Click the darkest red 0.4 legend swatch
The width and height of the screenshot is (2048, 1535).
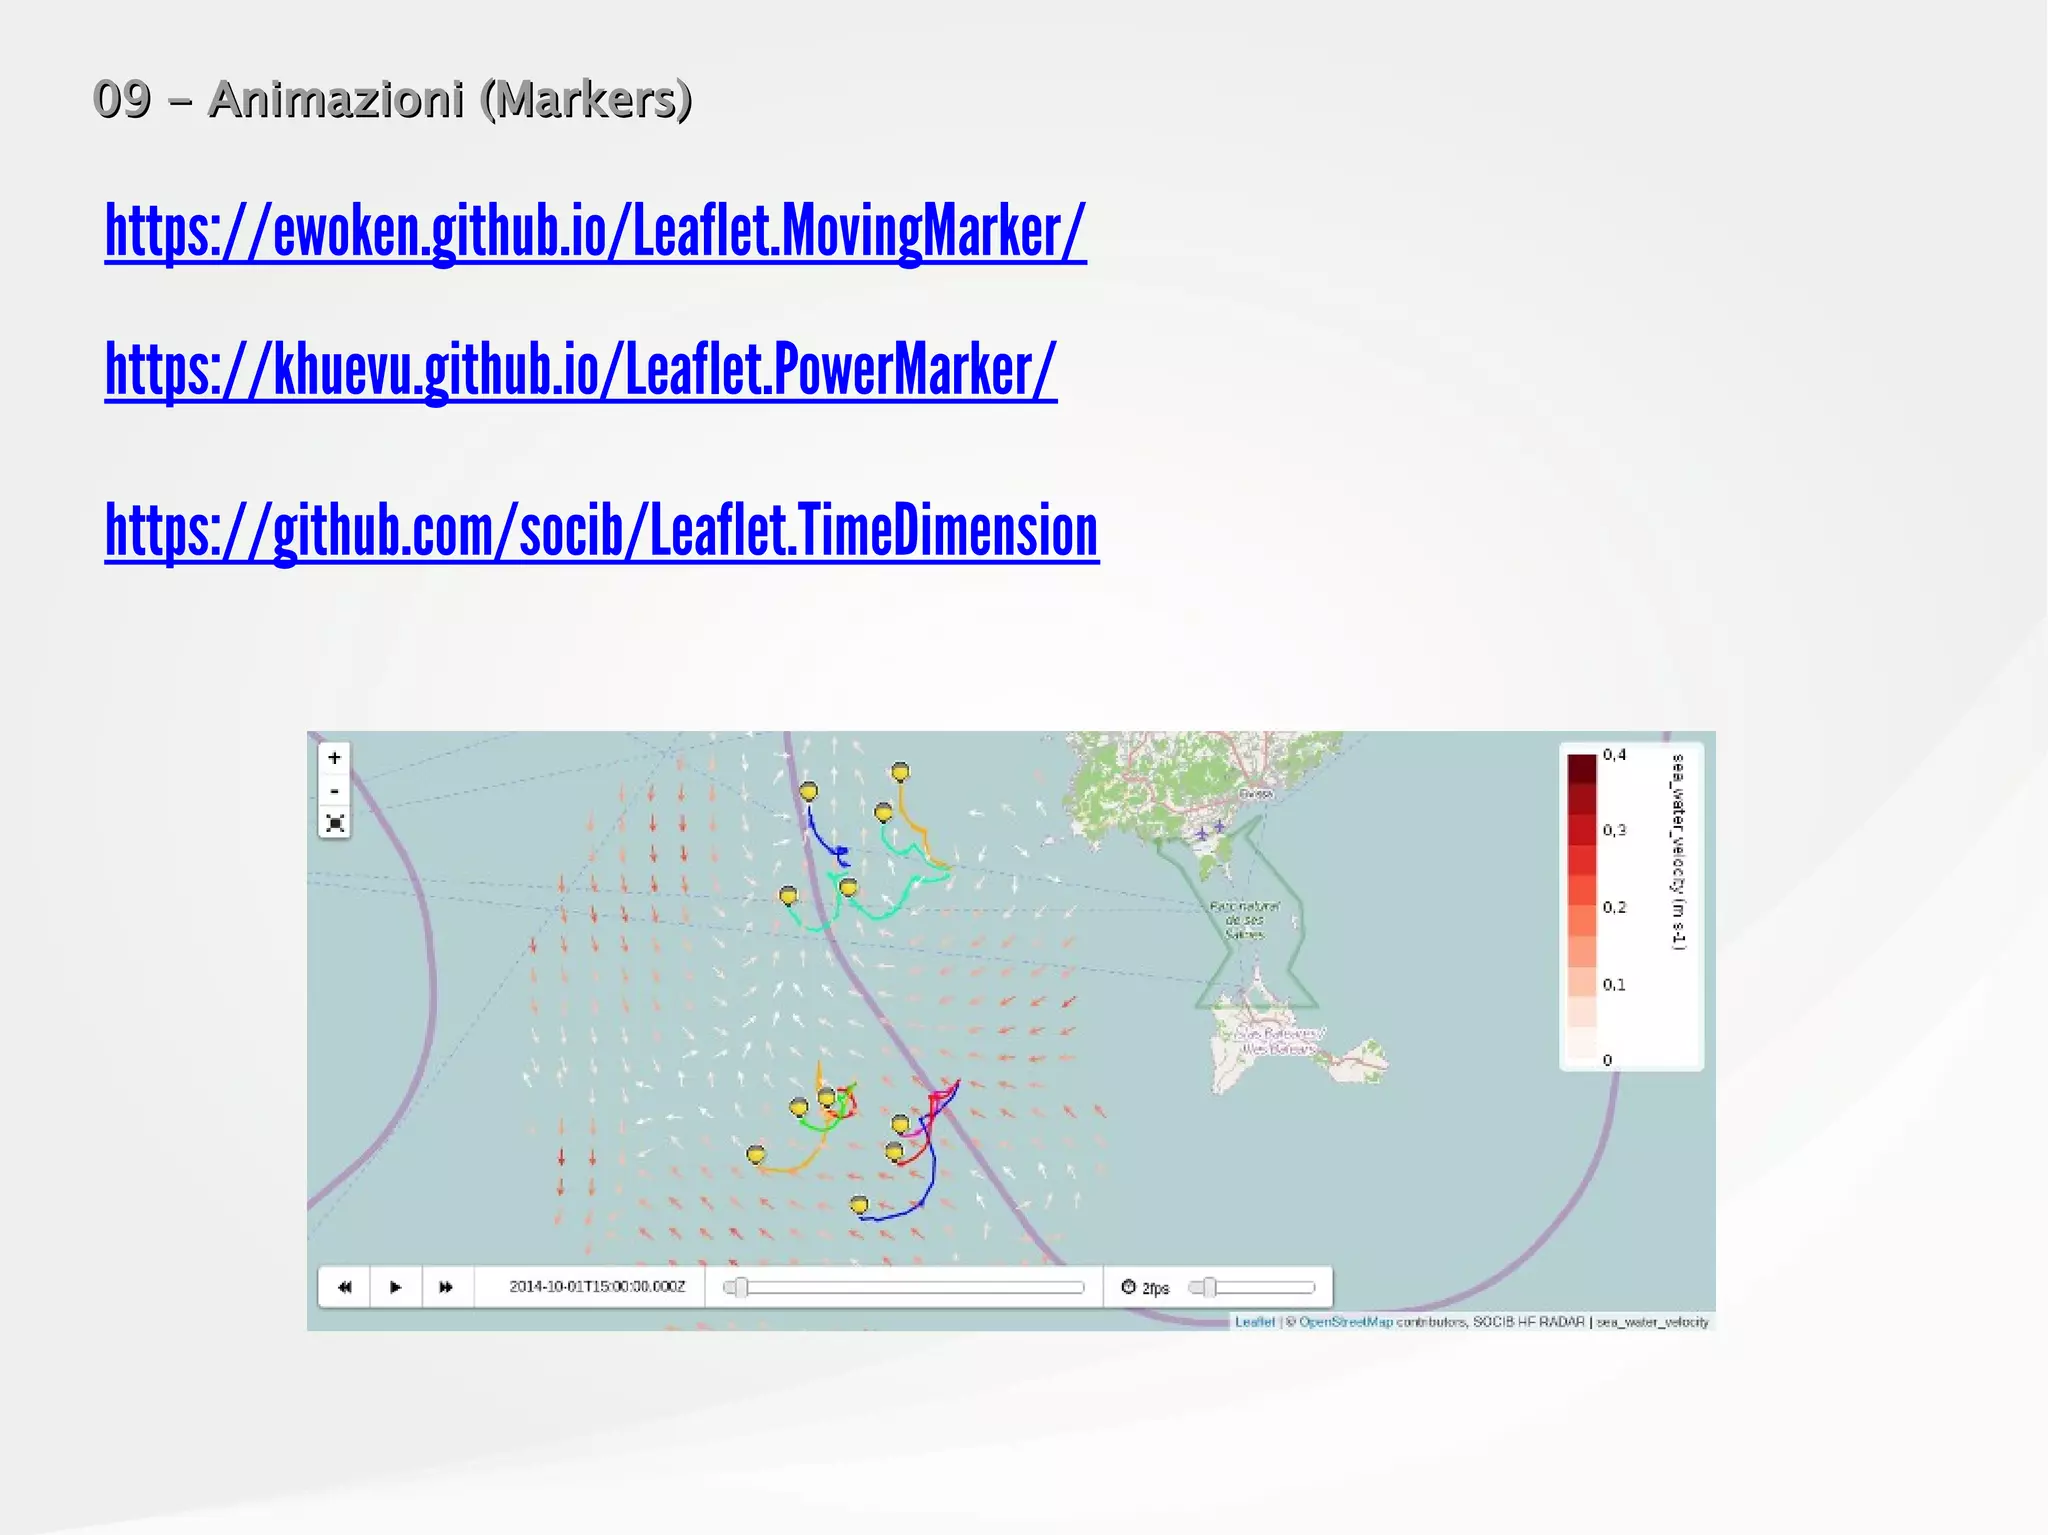click(1582, 769)
